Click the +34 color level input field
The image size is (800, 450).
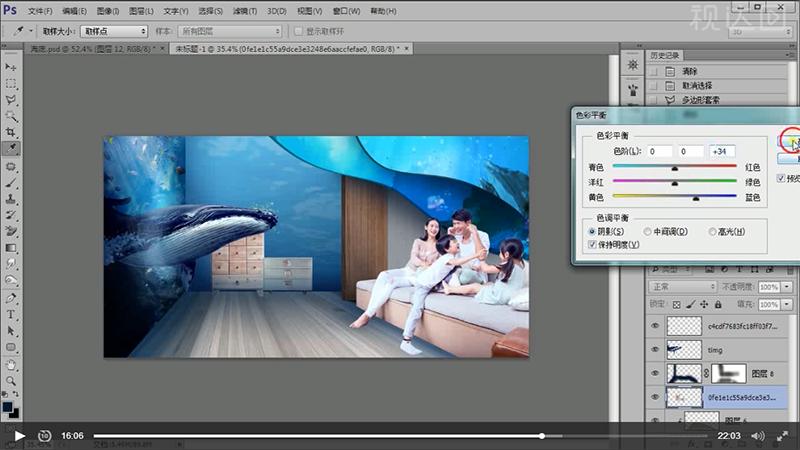click(x=722, y=152)
